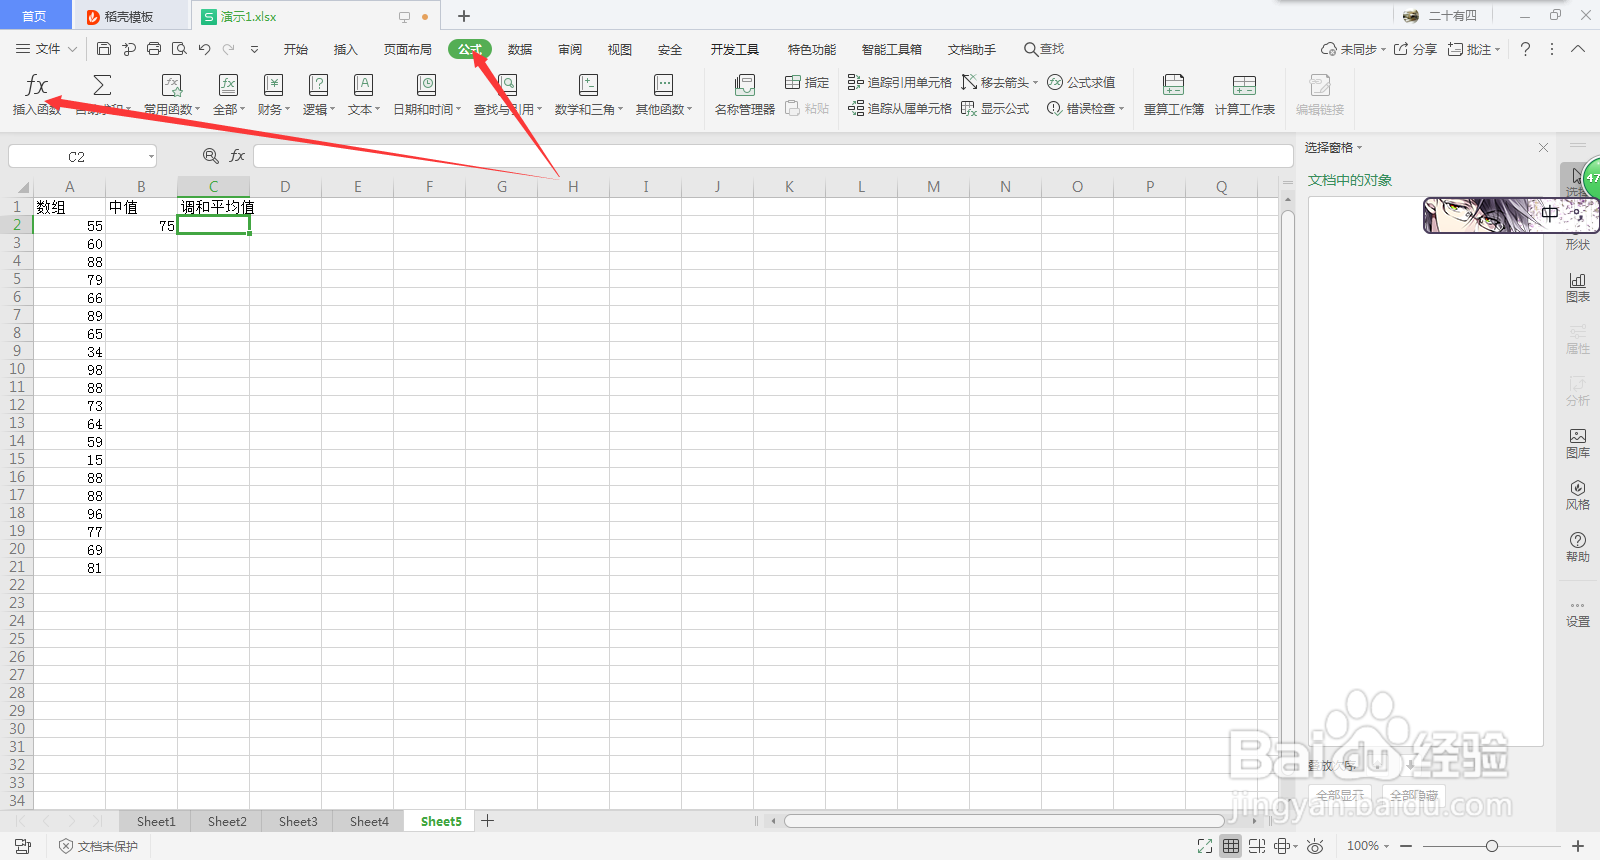This screenshot has width=1600, height=860.
Task: Open the Math and Trig (数学和三角) functions icon
Action: (589, 85)
